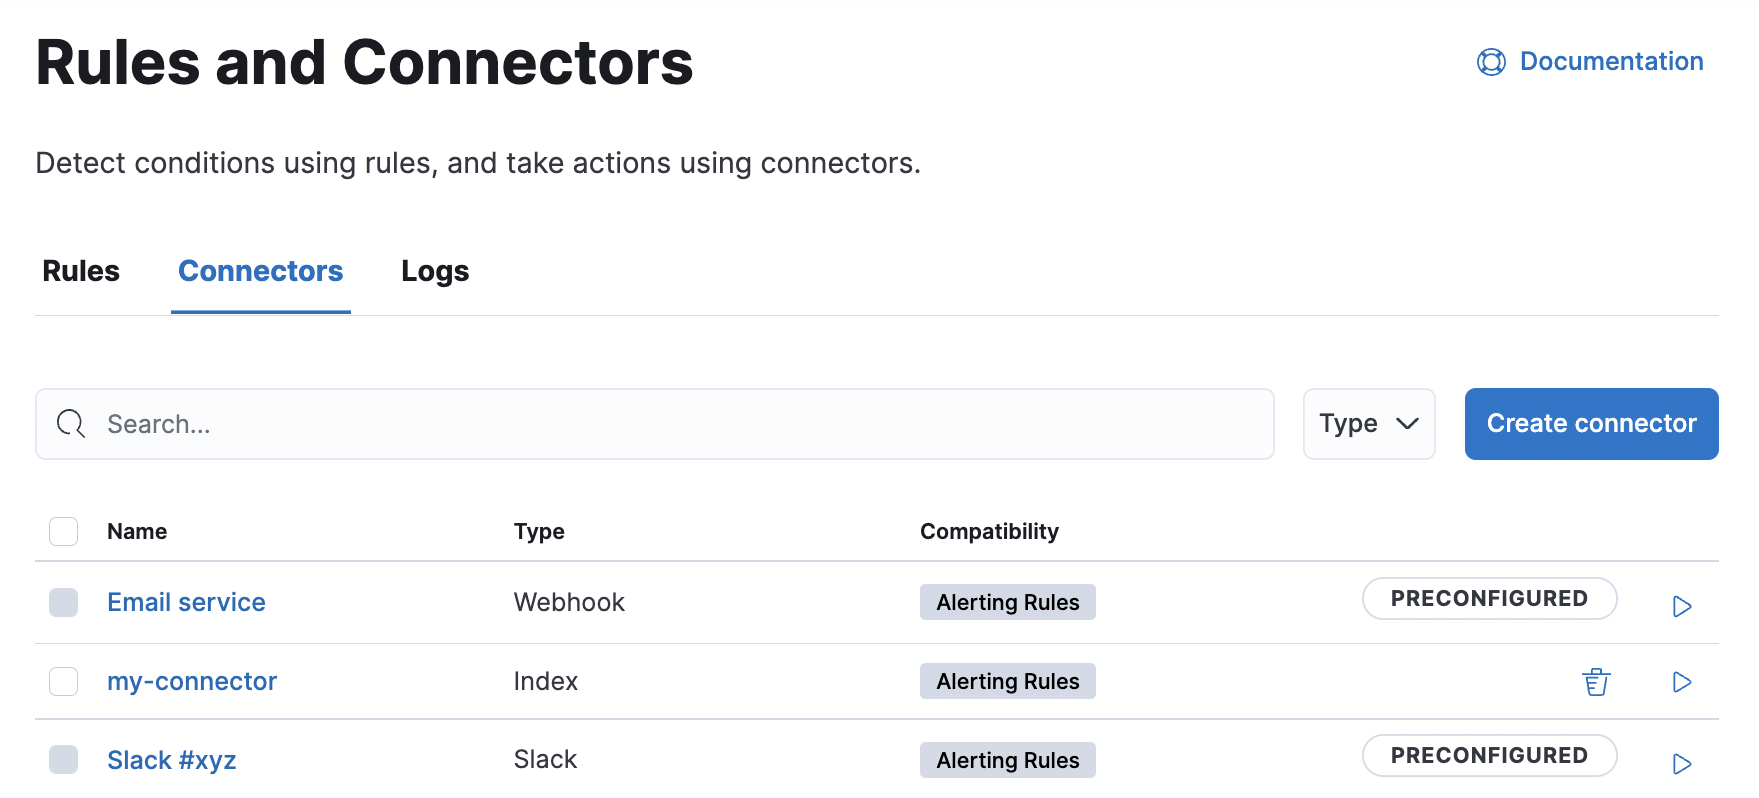Check the my-connector row checkbox
Image resolution: width=1759 pixels, height=798 pixels.
63,681
